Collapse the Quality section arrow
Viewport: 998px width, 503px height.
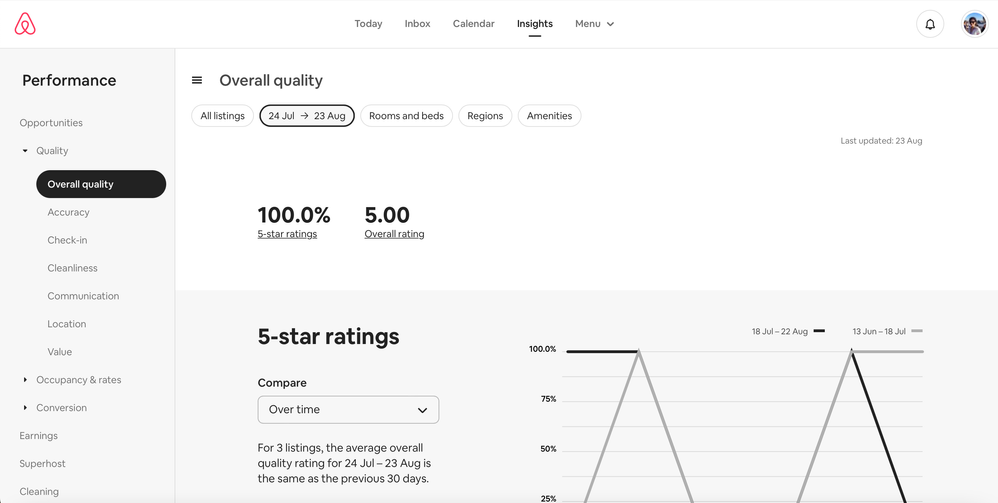point(25,151)
